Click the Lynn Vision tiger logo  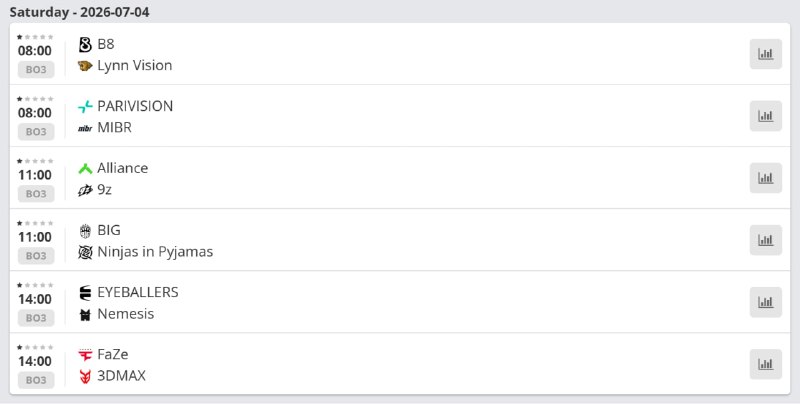click(x=85, y=66)
